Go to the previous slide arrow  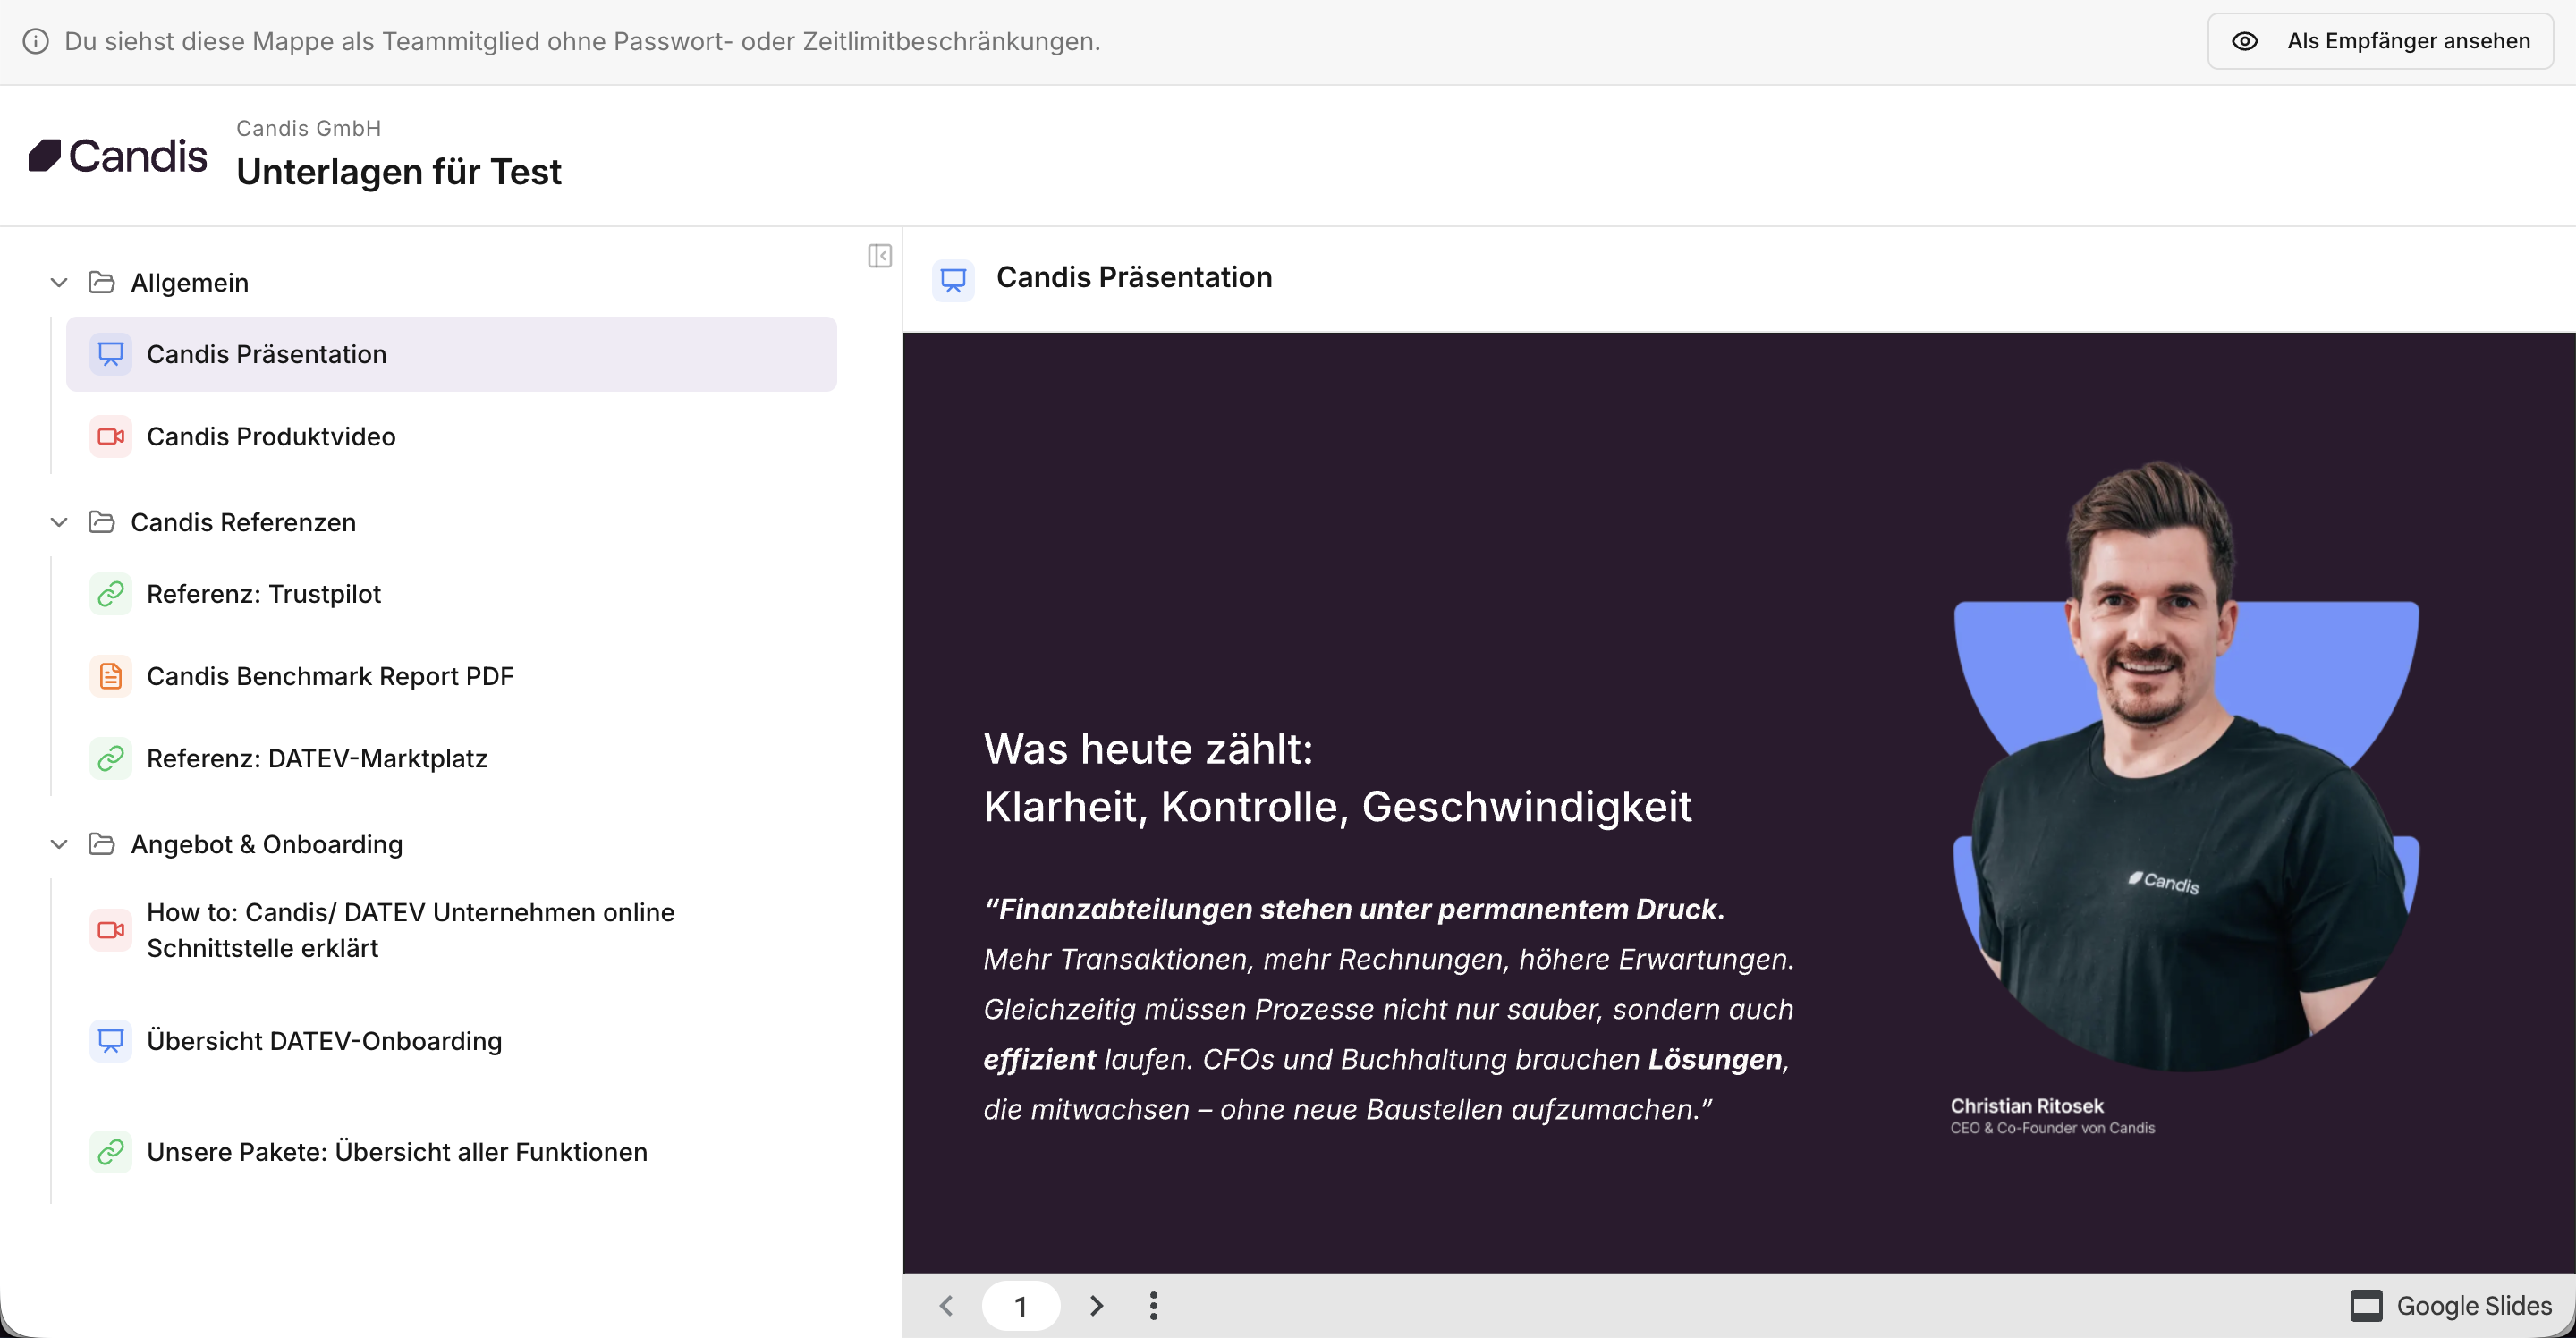tap(946, 1305)
